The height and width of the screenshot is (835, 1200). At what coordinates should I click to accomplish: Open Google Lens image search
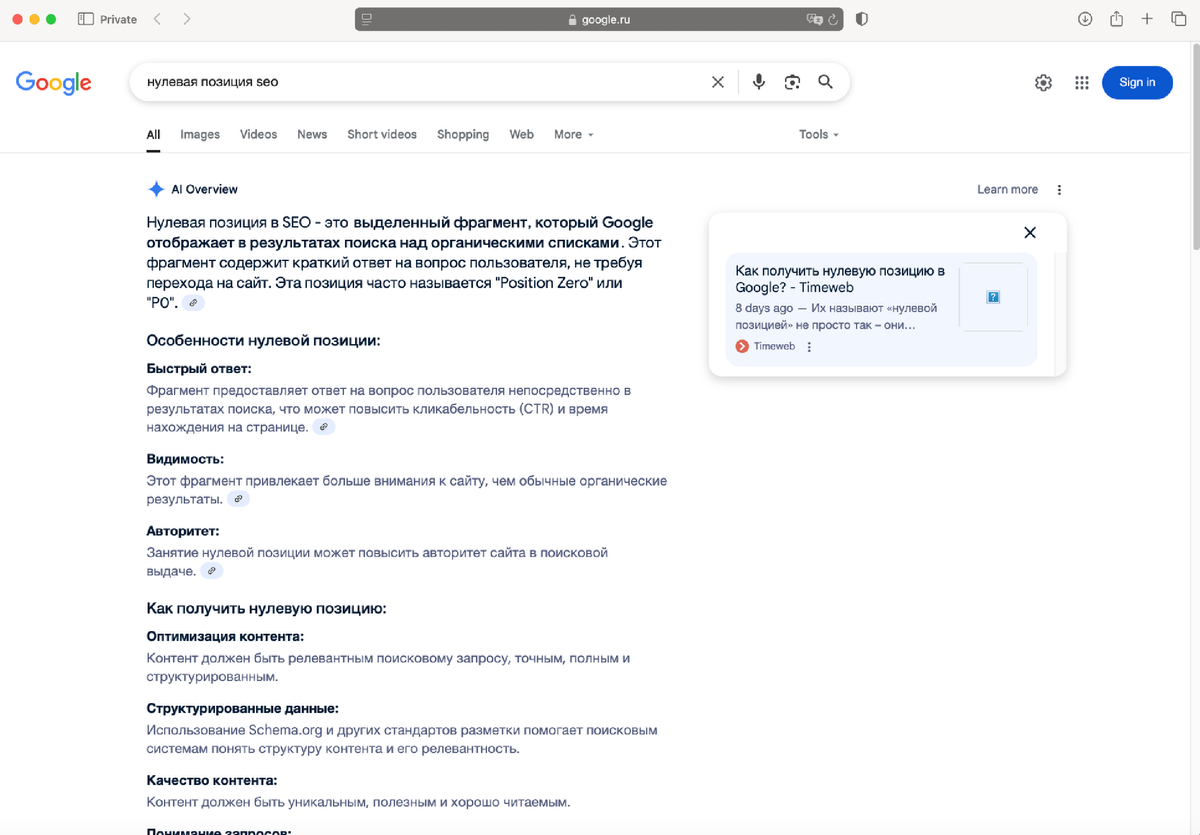(x=792, y=82)
